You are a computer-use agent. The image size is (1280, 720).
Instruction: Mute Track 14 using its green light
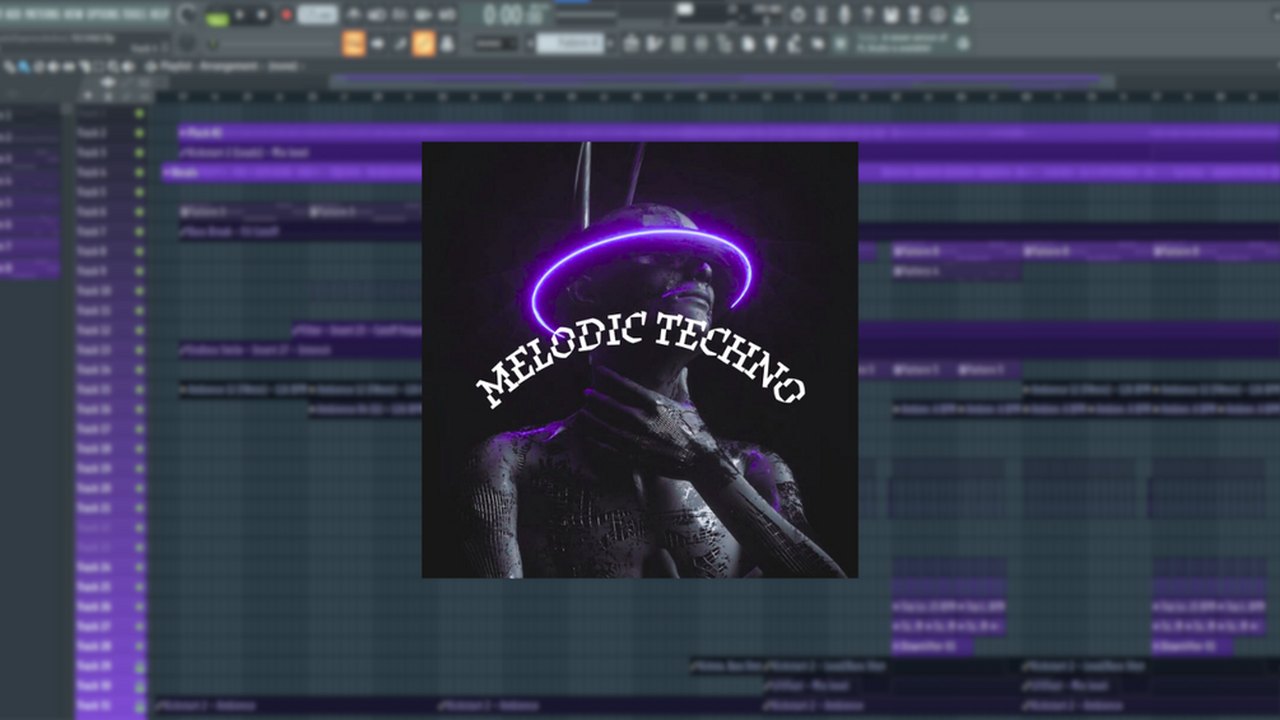click(x=139, y=370)
